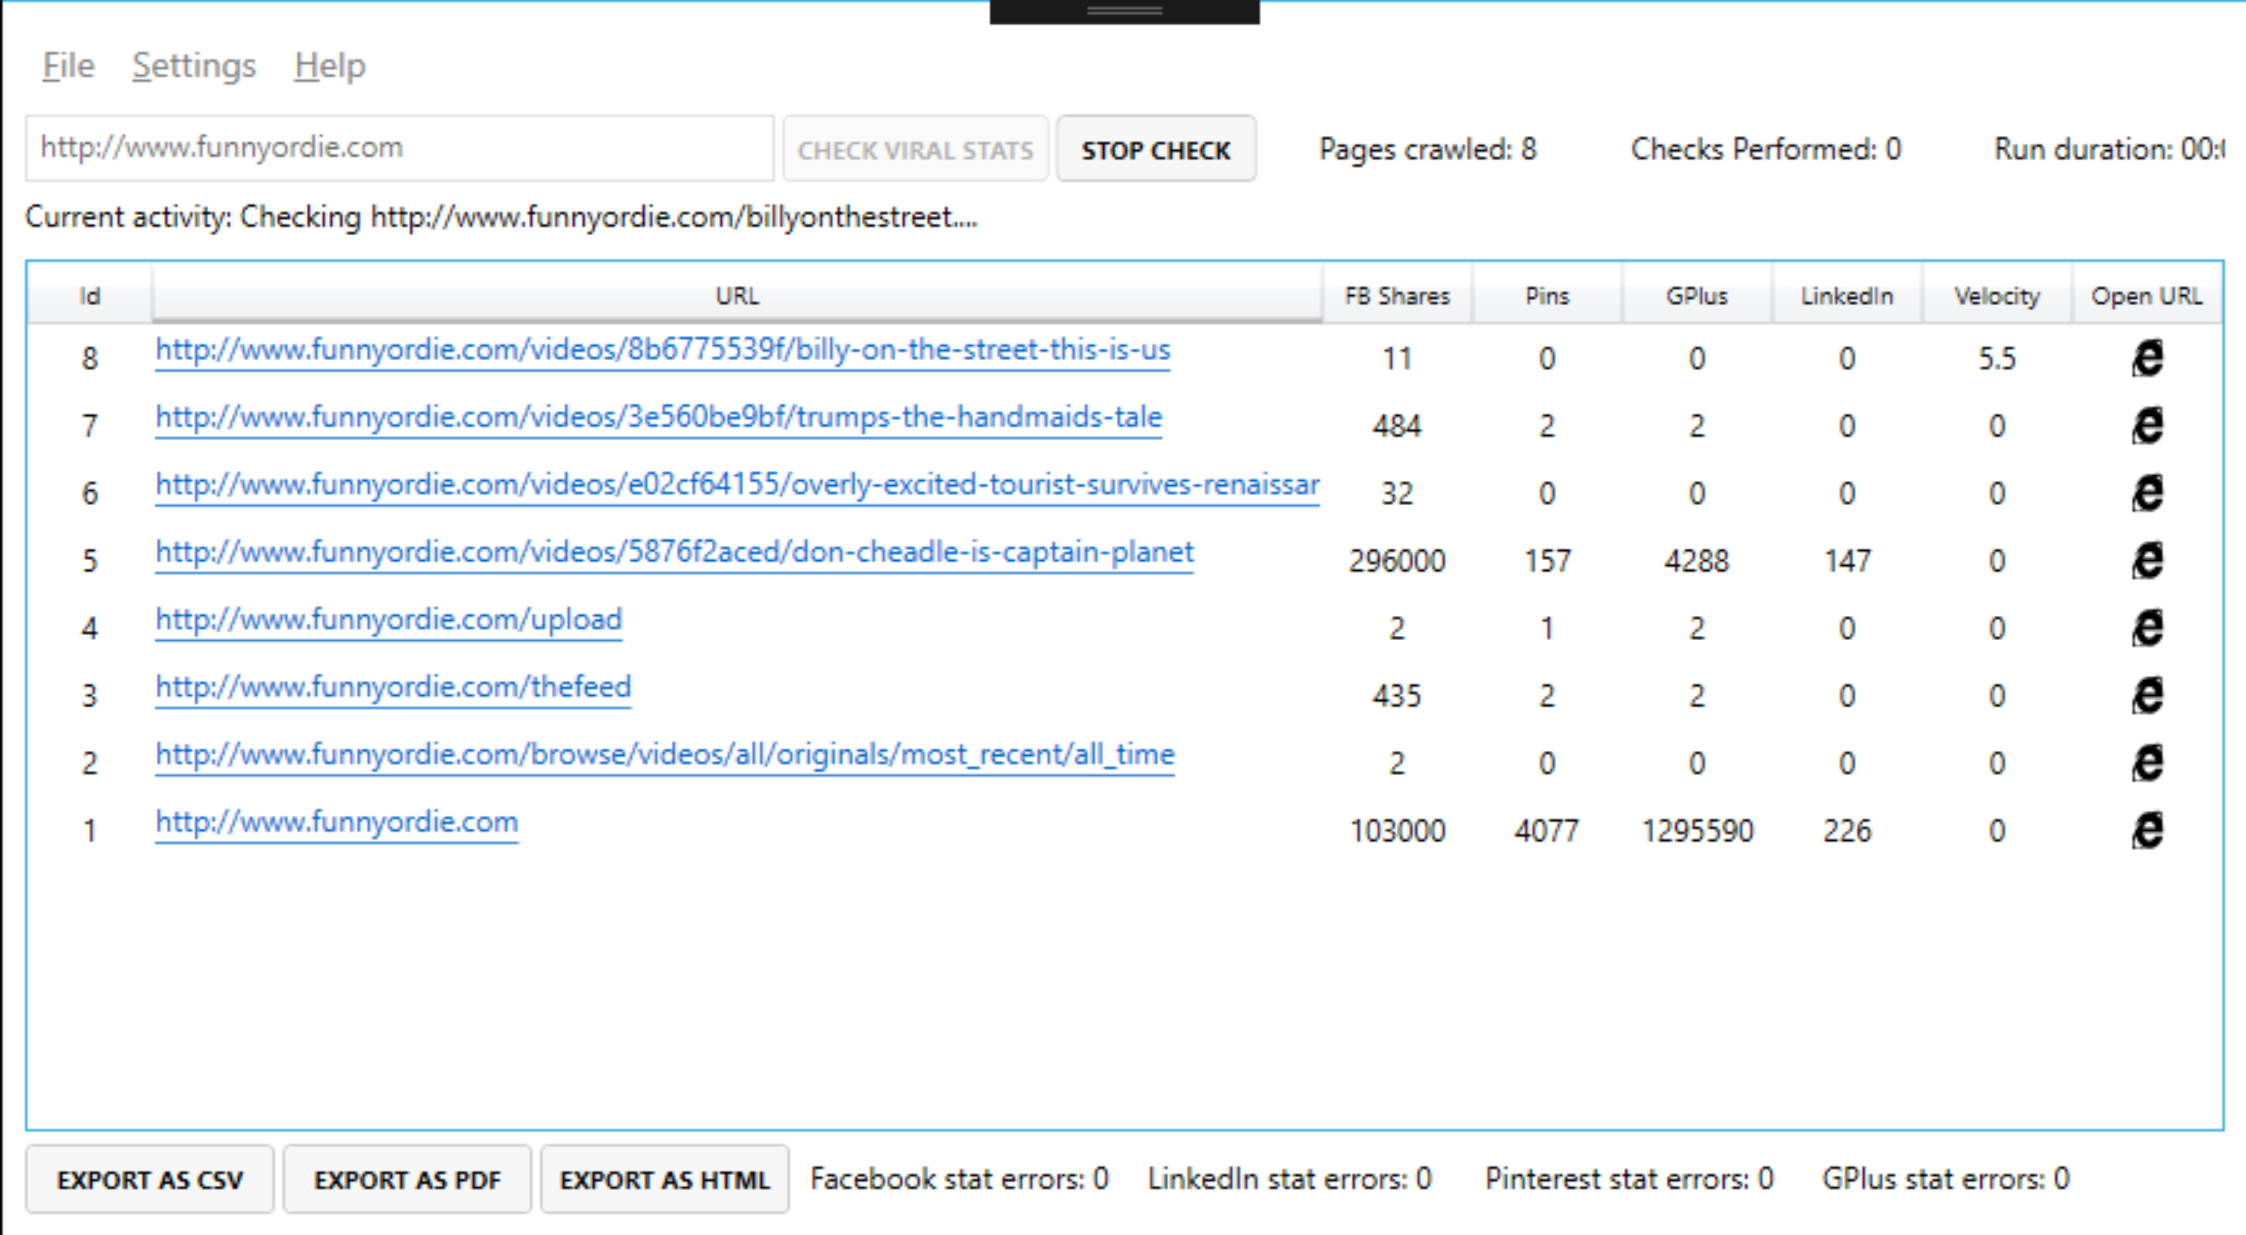Click Facebook stat errors: 0 label
2246x1235 pixels.
[959, 1179]
